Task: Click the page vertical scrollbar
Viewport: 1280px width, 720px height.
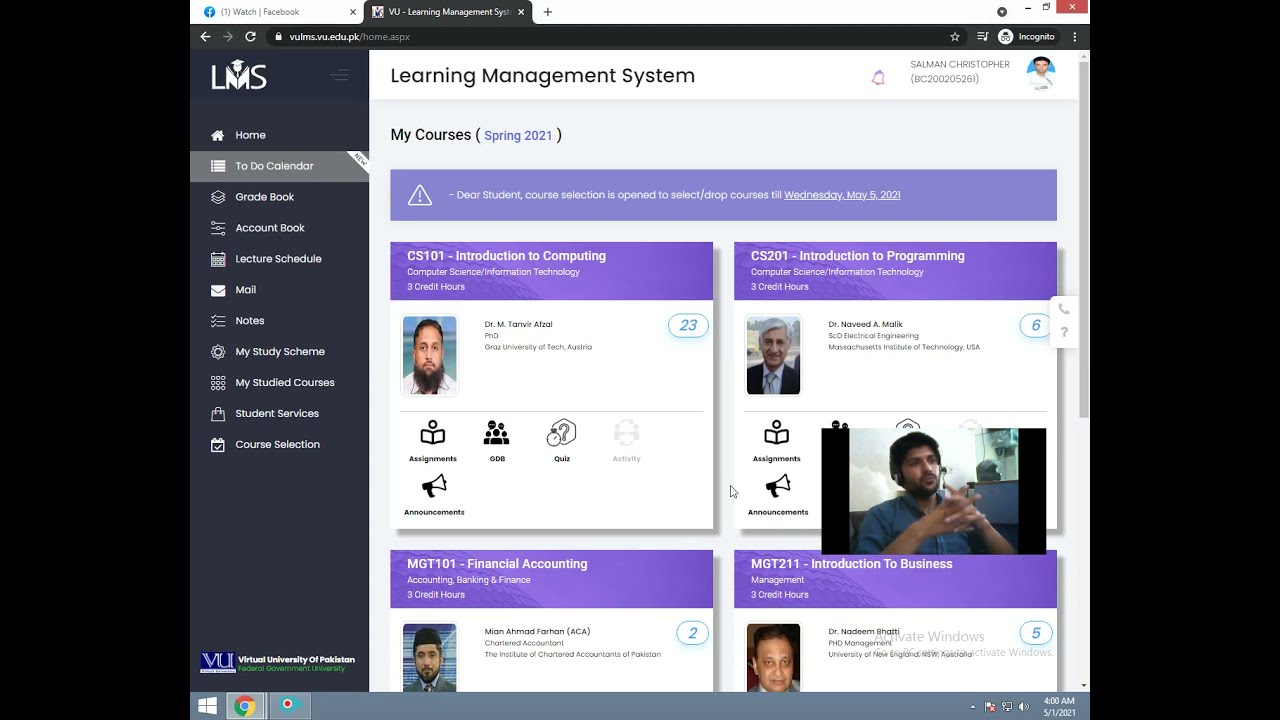Action: [1084, 241]
